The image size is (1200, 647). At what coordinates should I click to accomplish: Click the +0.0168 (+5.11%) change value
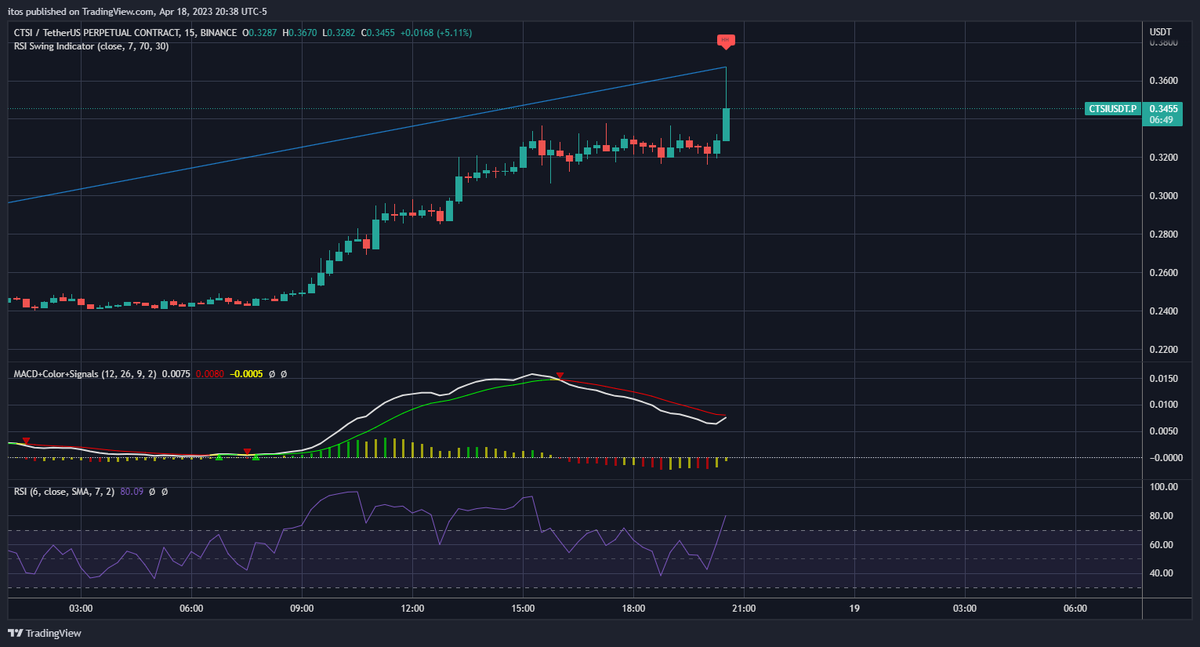pos(436,33)
